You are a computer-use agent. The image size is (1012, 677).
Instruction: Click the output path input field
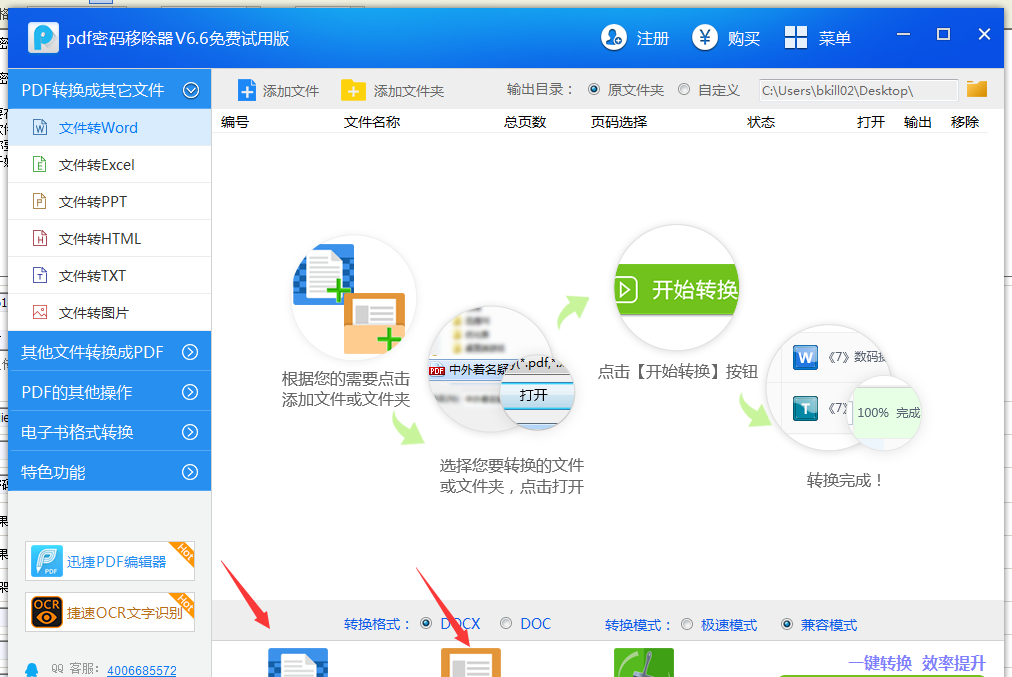pos(858,90)
